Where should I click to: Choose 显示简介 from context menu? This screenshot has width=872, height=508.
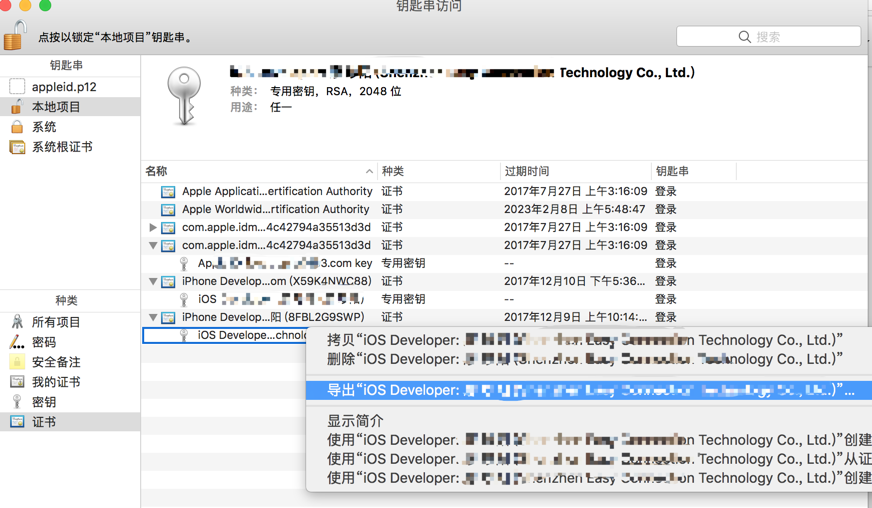589,421
